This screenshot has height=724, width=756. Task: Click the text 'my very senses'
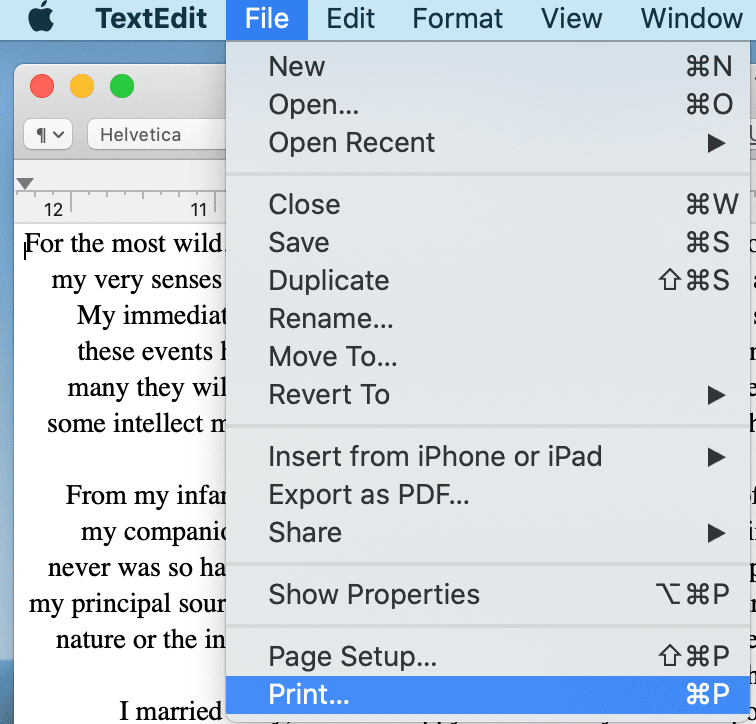(136, 280)
